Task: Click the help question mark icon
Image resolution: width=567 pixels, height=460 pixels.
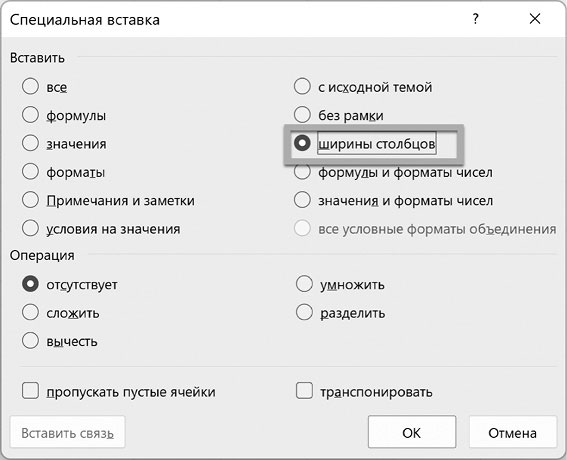Action: coord(476,18)
